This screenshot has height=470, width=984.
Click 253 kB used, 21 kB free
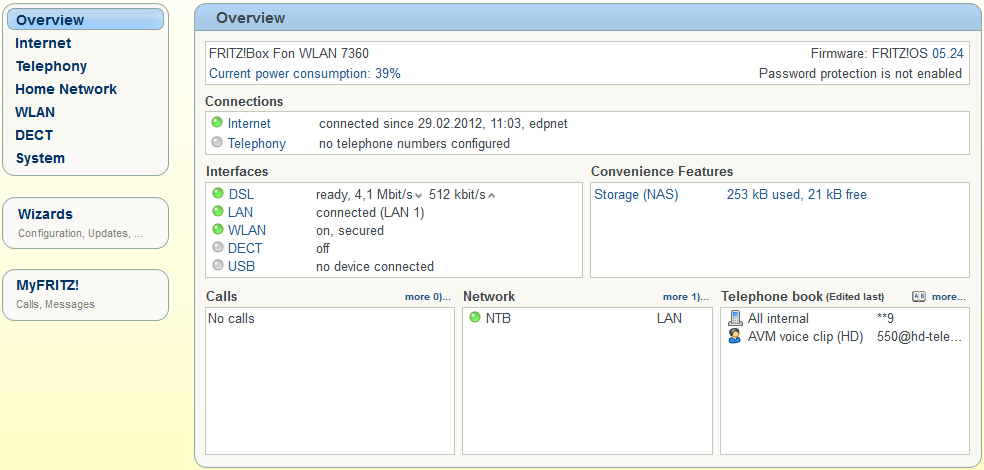click(x=796, y=195)
